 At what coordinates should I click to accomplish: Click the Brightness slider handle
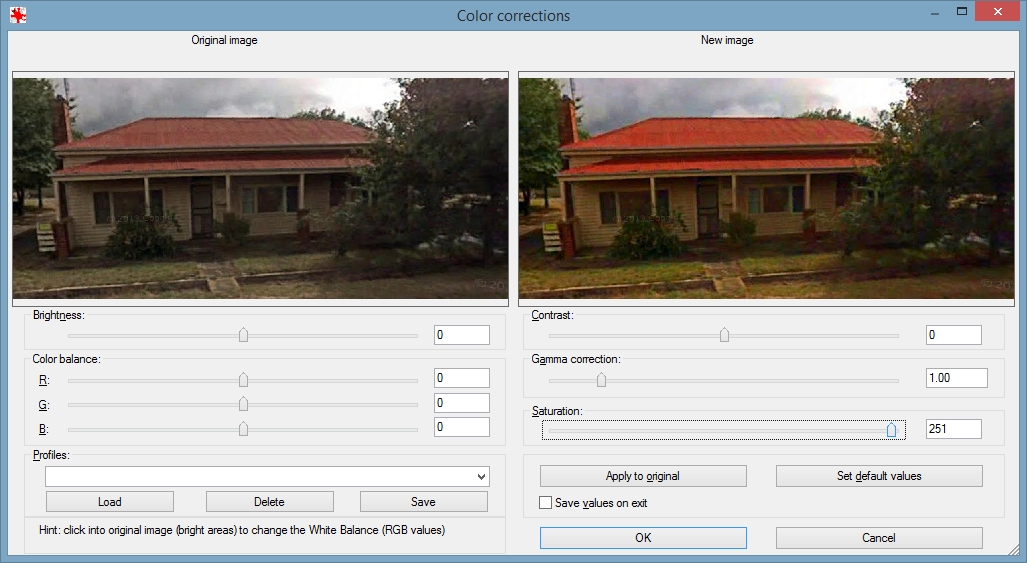(243, 336)
